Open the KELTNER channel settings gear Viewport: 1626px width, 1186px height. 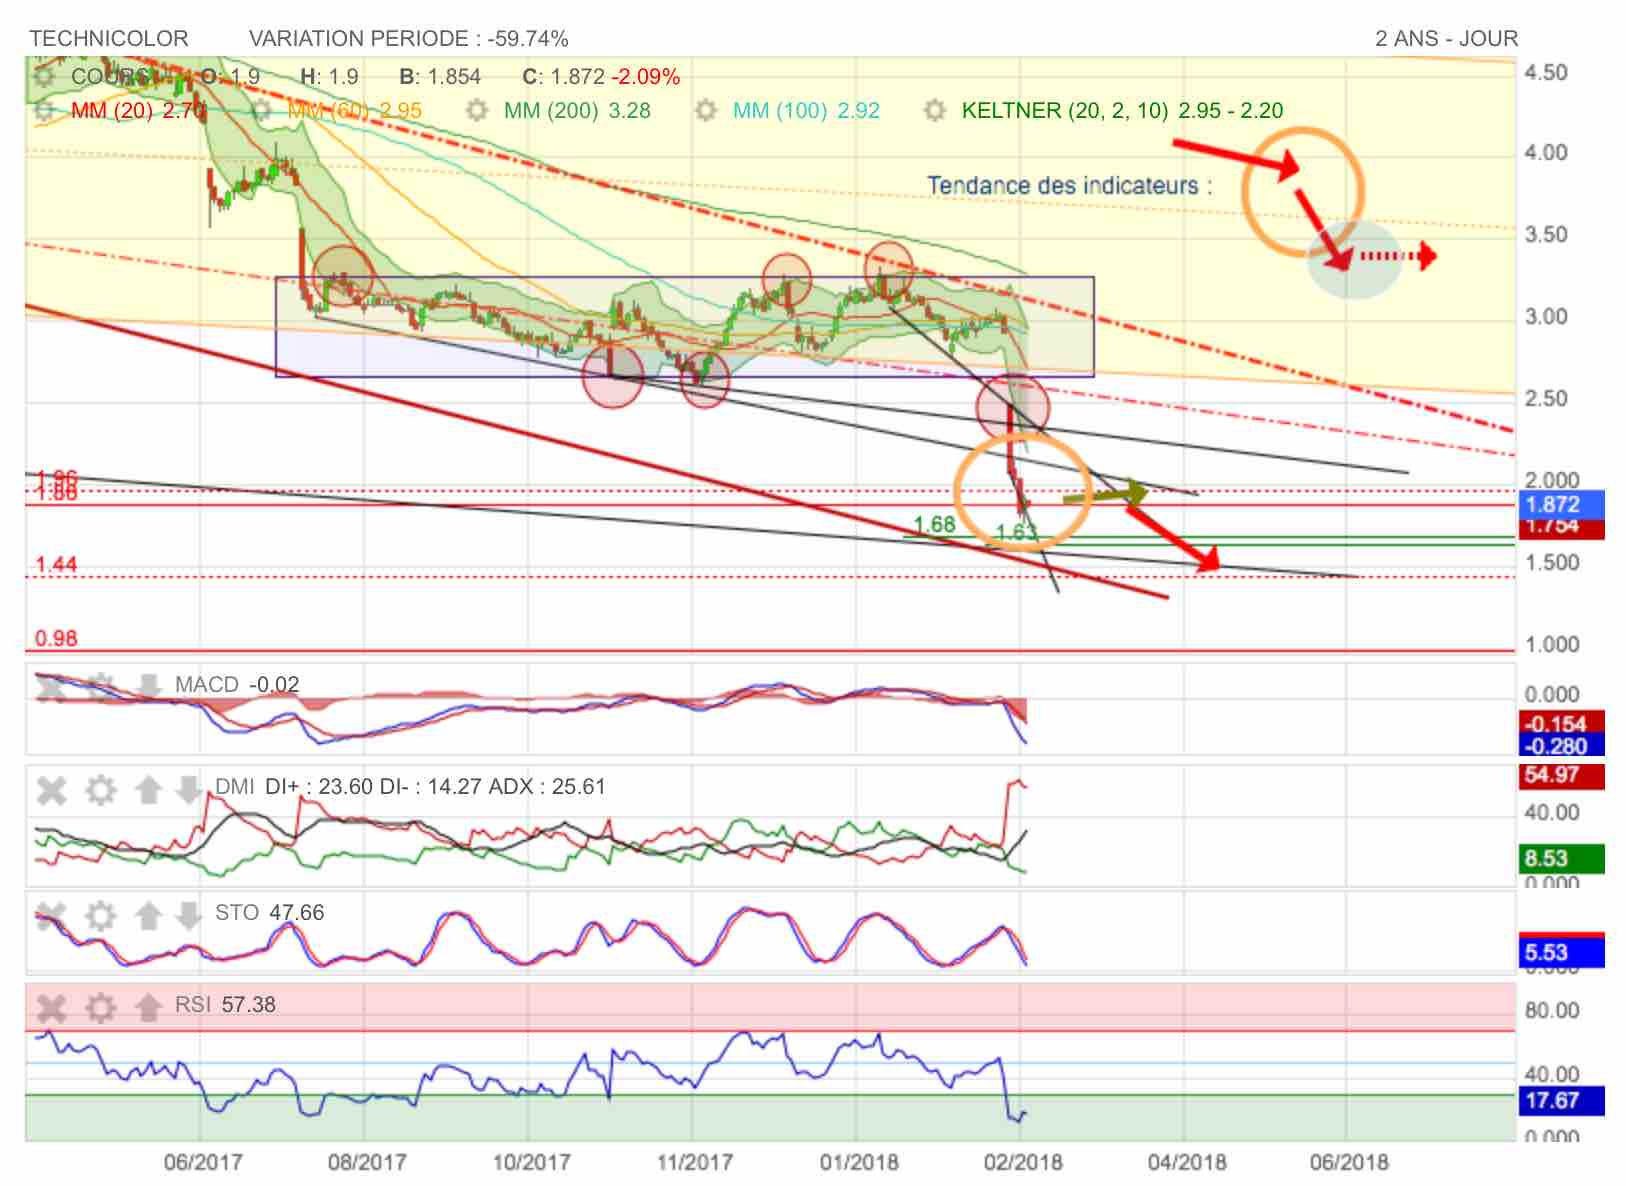(x=935, y=110)
